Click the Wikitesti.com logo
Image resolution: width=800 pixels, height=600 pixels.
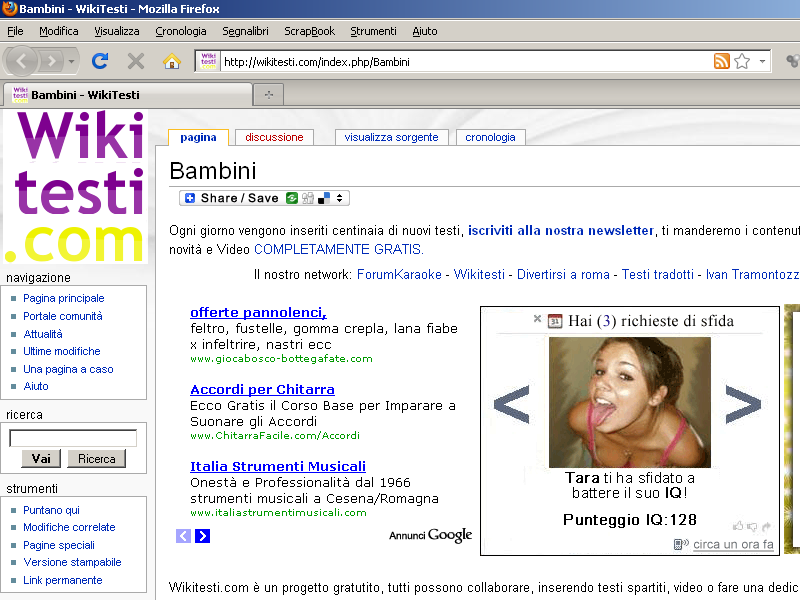[76, 187]
